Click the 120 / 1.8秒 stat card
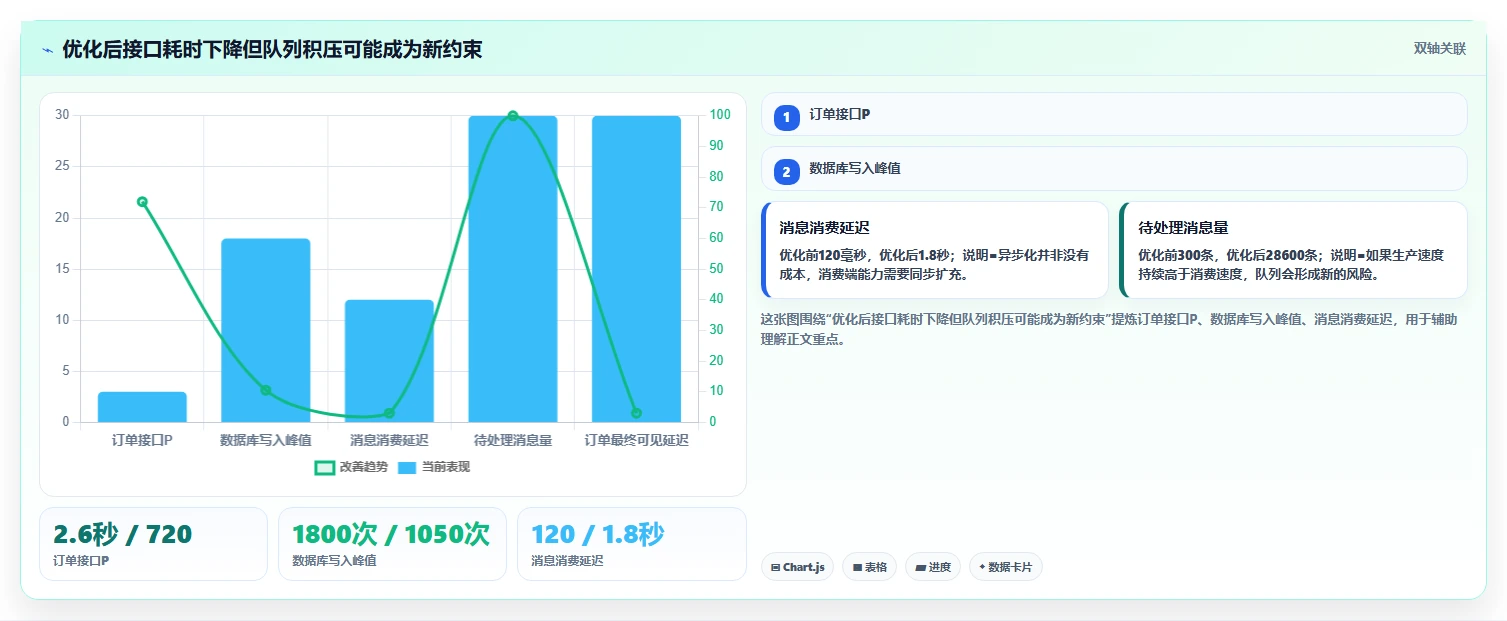This screenshot has width=1507, height=621. tap(632, 544)
